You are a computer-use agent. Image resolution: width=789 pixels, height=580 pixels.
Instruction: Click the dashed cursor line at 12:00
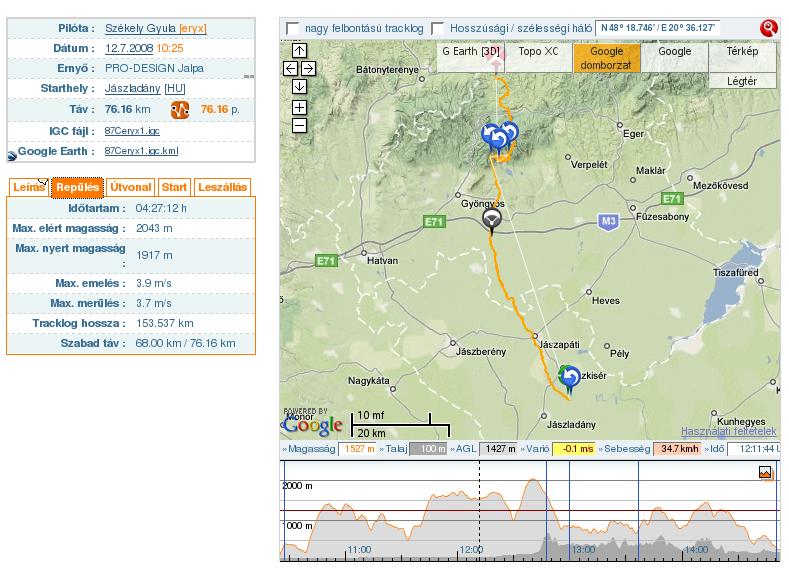pos(480,511)
